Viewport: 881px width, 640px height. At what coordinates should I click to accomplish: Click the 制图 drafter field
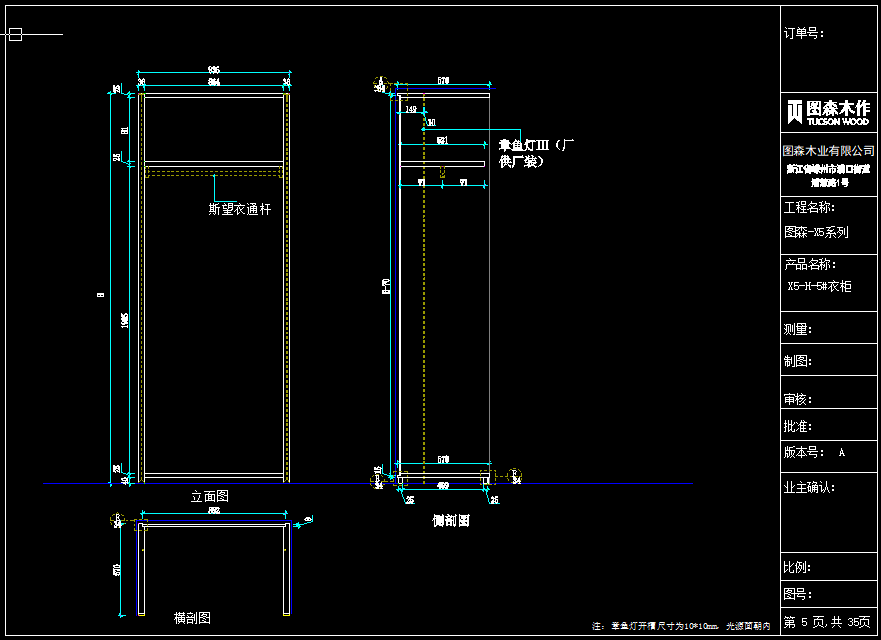point(797,361)
